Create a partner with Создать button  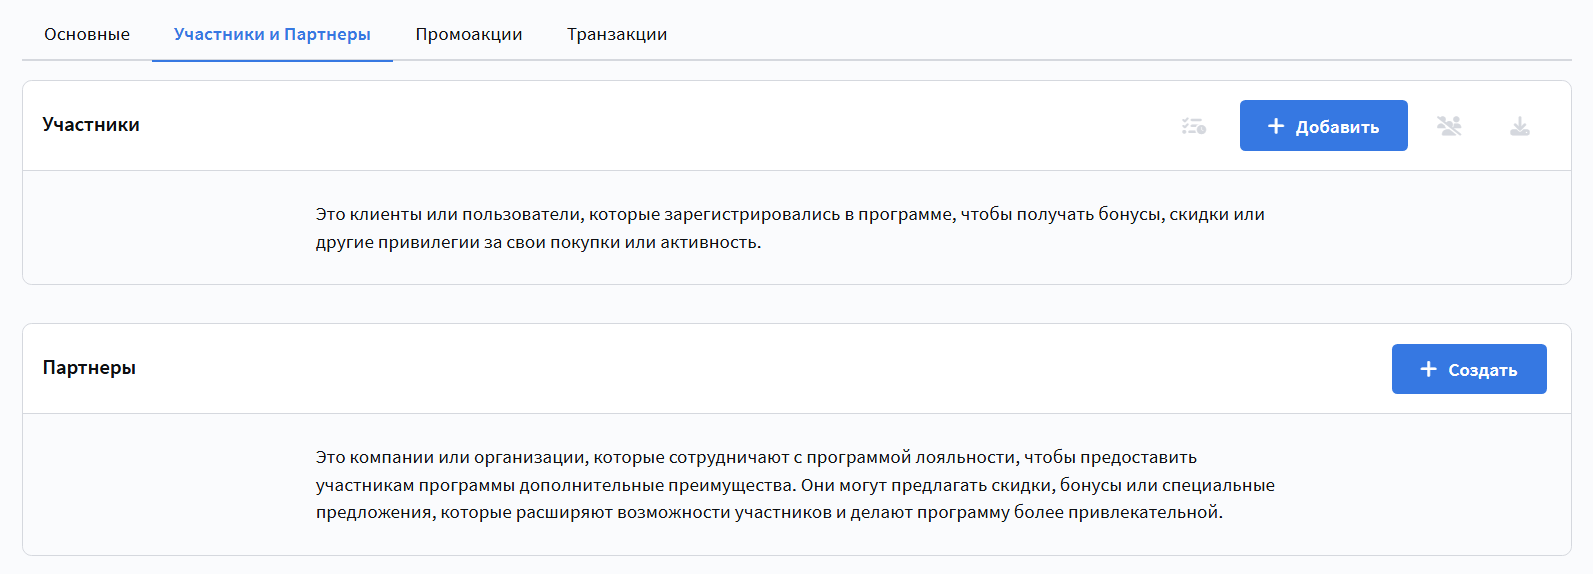coord(1469,369)
